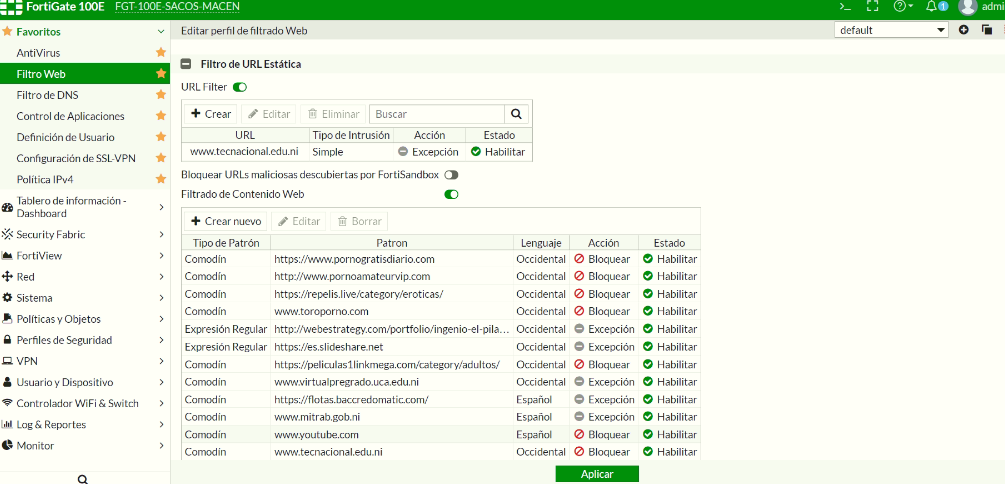Select Filtro de DNS in sidebar
Viewport: 1005px width, 484px height.
pyautogui.click(x=47, y=95)
